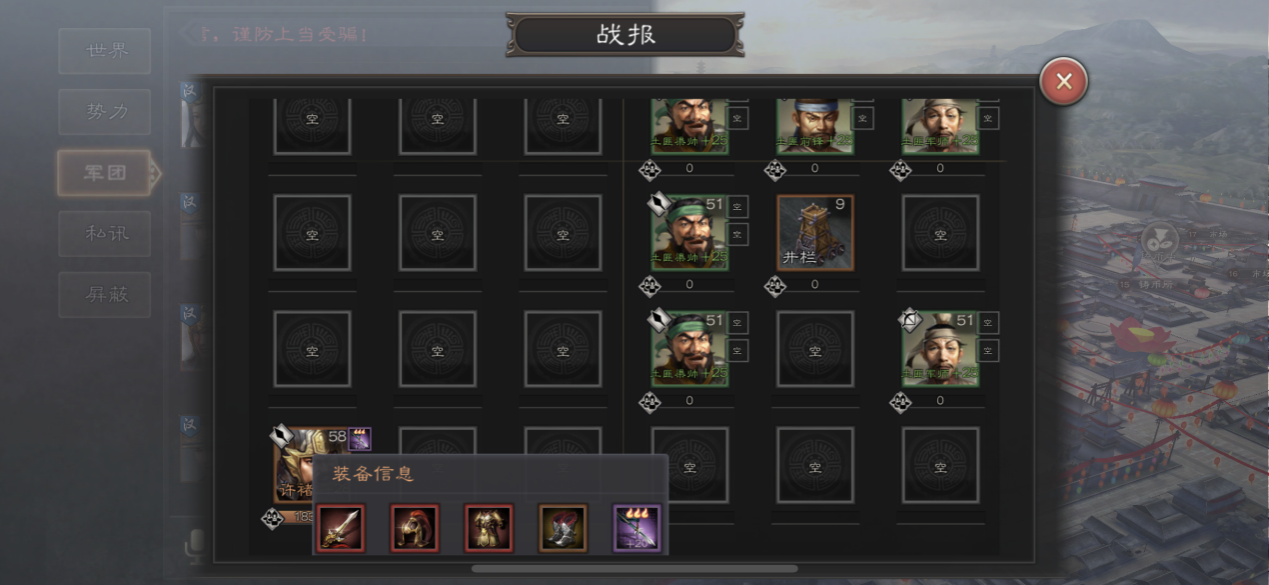Image resolution: width=1269 pixels, height=585 pixels.
Task: Open 许褚 general portrait
Action: [x=298, y=466]
